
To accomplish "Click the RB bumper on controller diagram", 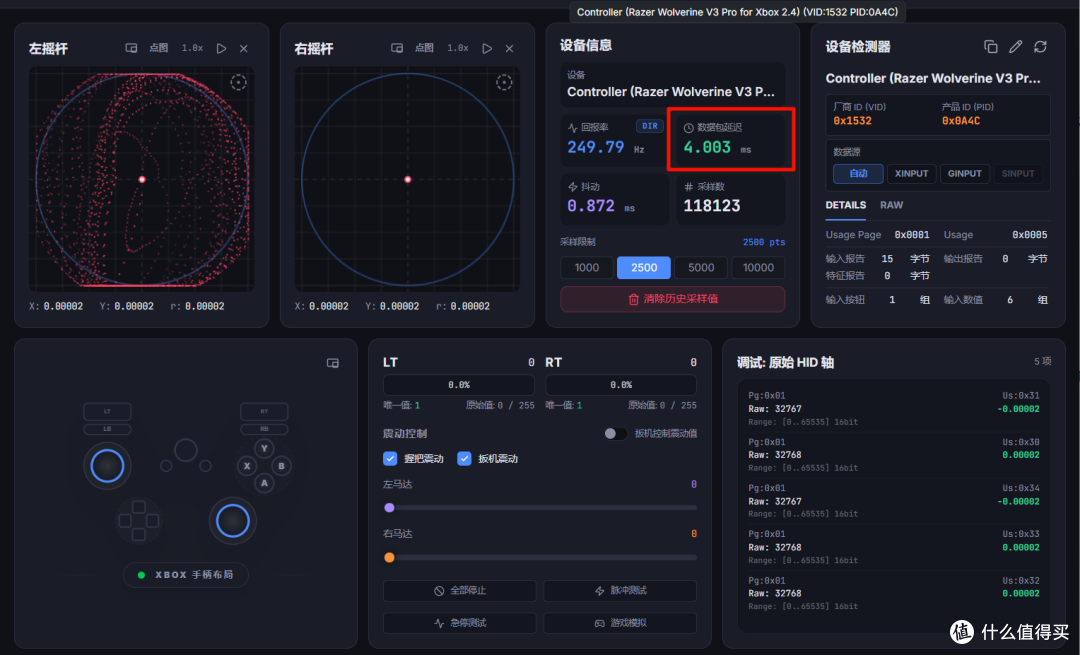I will (x=264, y=428).
